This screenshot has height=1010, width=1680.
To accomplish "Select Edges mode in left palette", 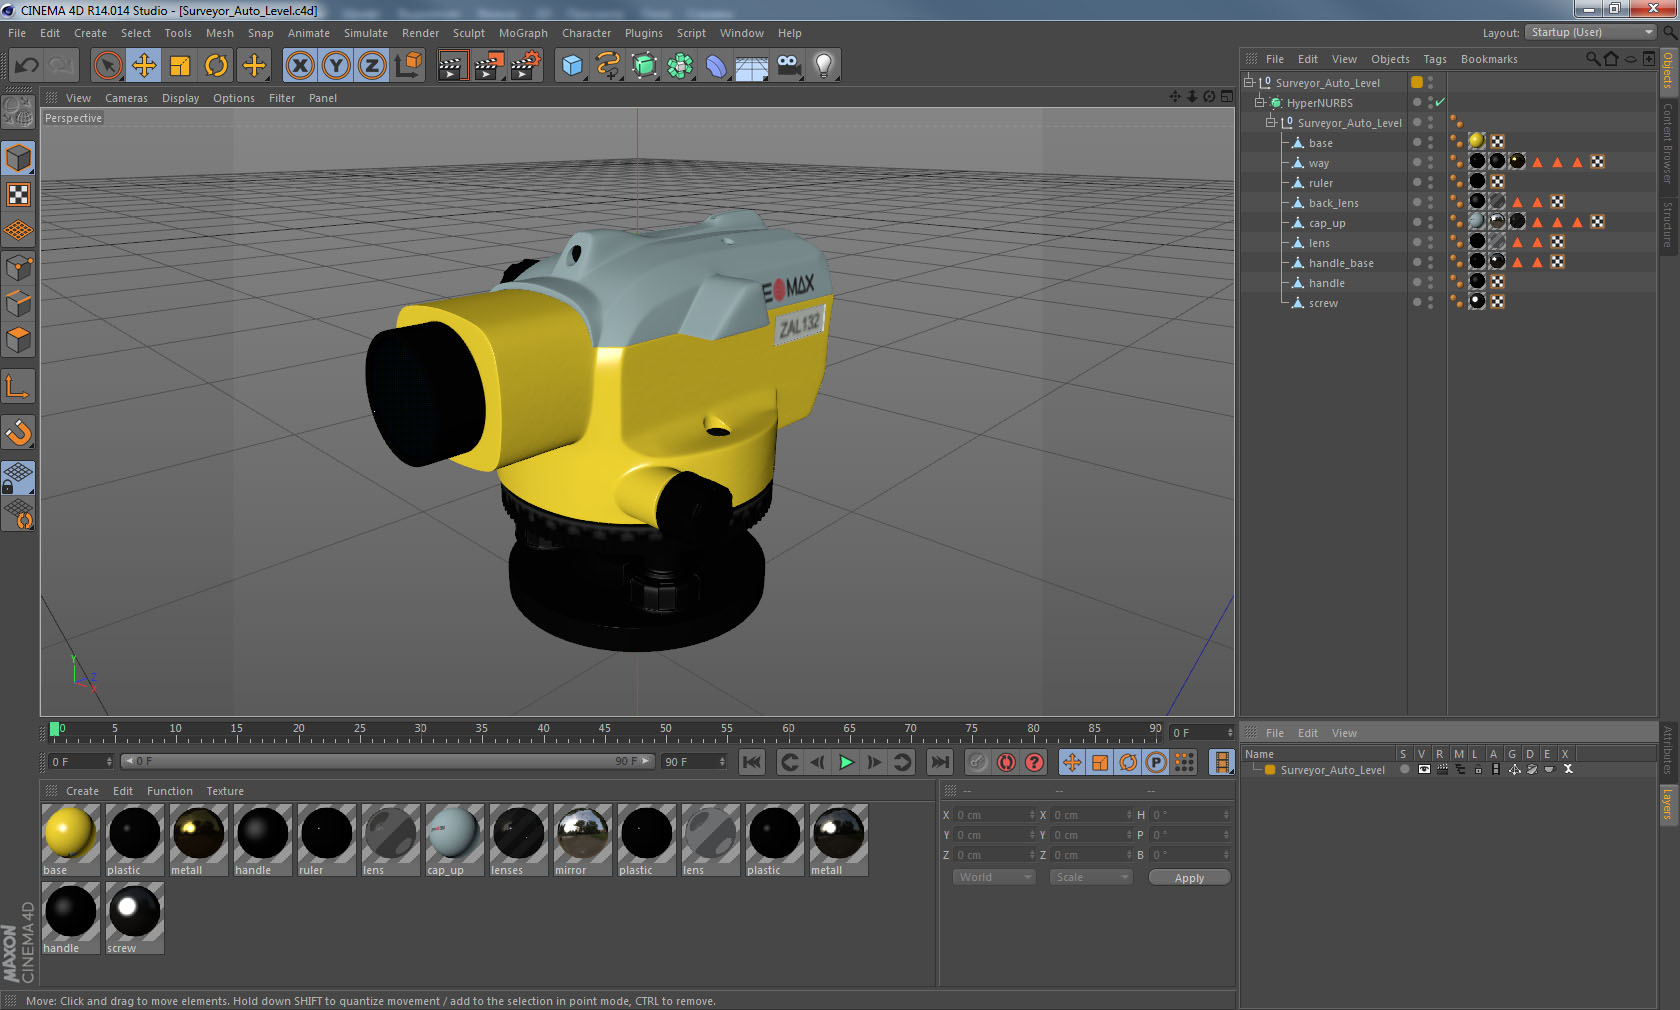I will coord(19,303).
